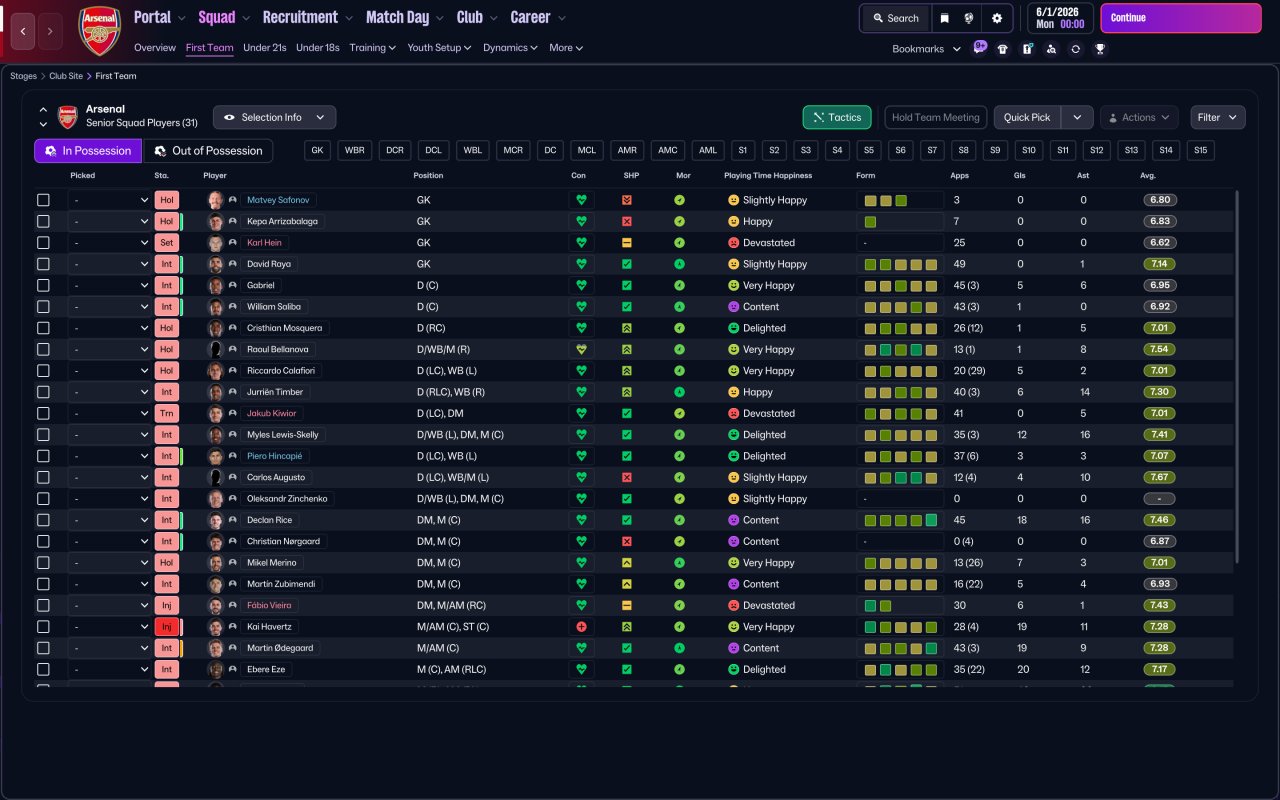The image size is (1280, 800).
Task: Go back using the left arrow button
Action: [x=23, y=31]
